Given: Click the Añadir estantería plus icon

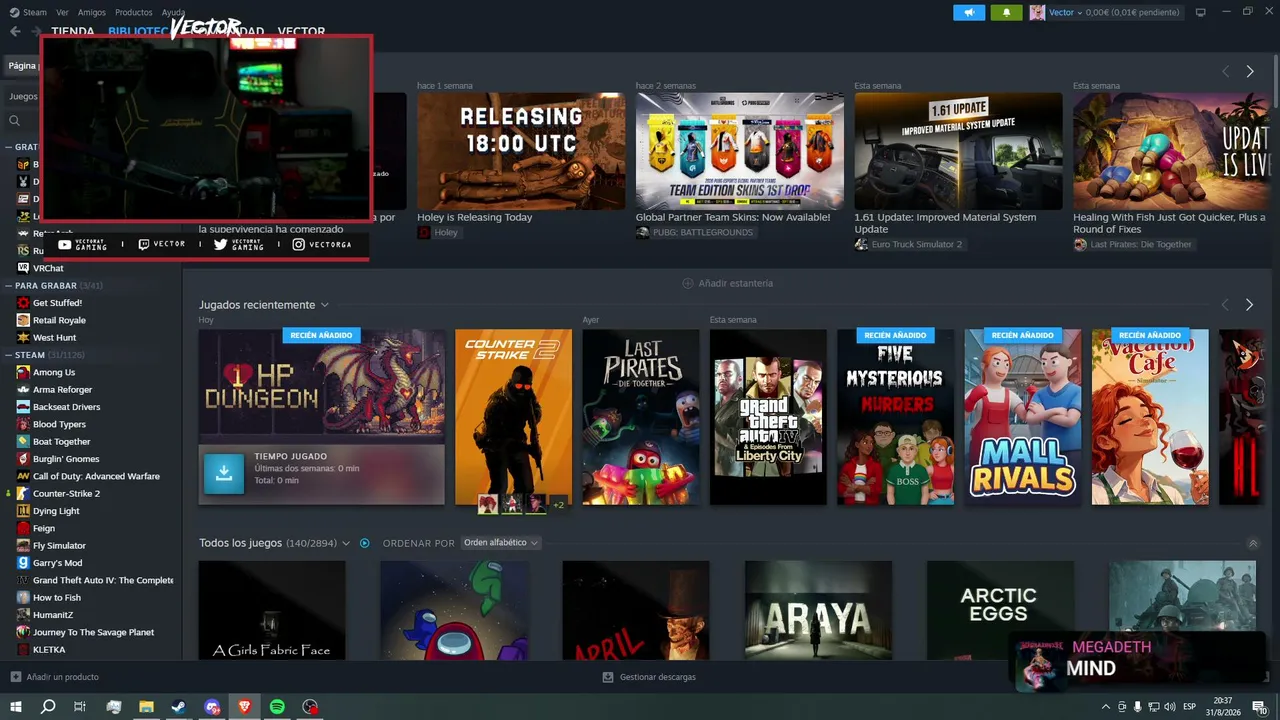Looking at the screenshot, I should pos(687,283).
